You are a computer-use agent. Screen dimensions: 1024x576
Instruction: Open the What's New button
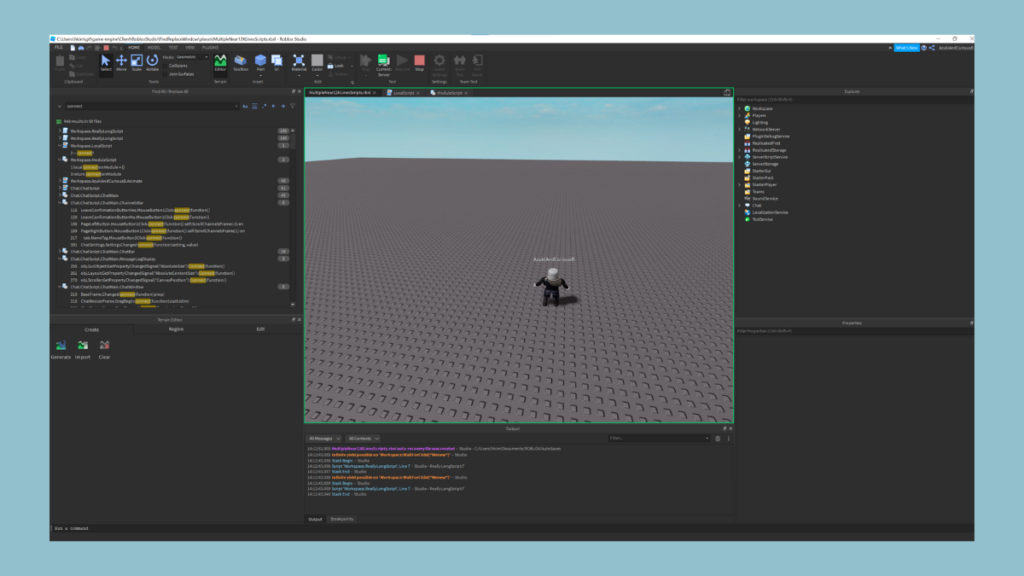pos(906,47)
